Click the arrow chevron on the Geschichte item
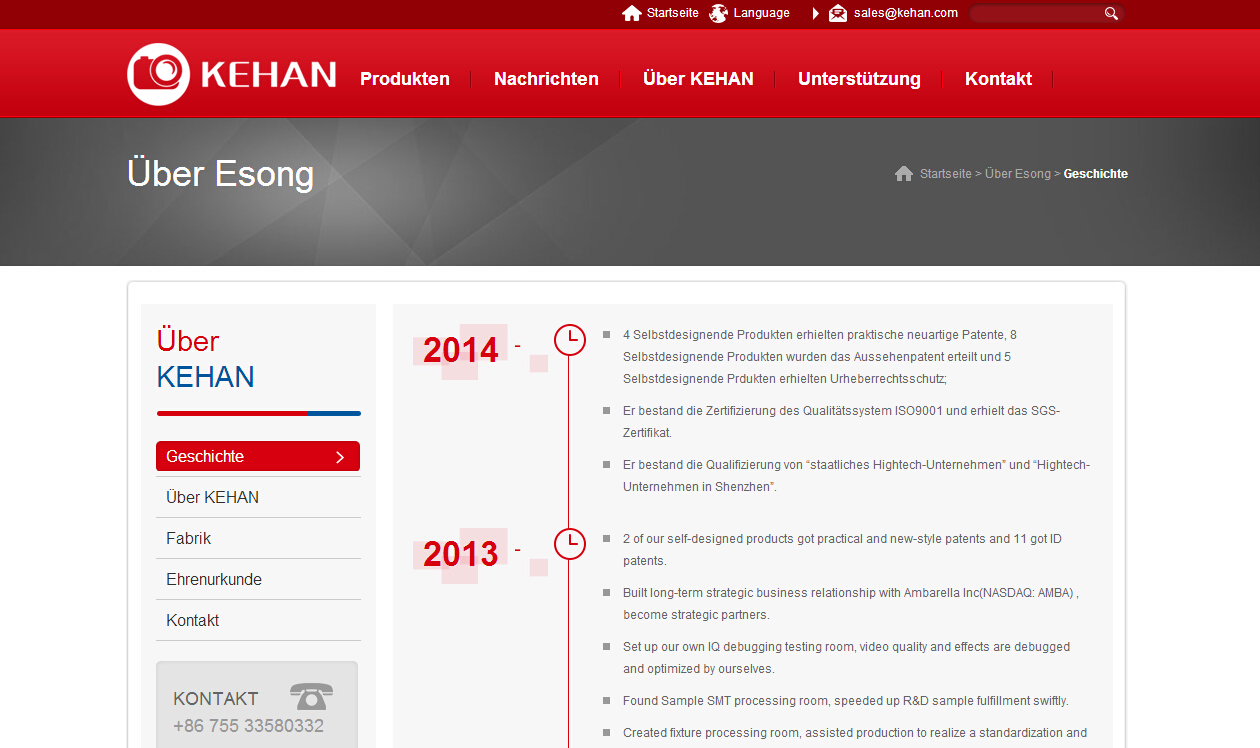Screen dimensions: 1260x748 pos(340,457)
